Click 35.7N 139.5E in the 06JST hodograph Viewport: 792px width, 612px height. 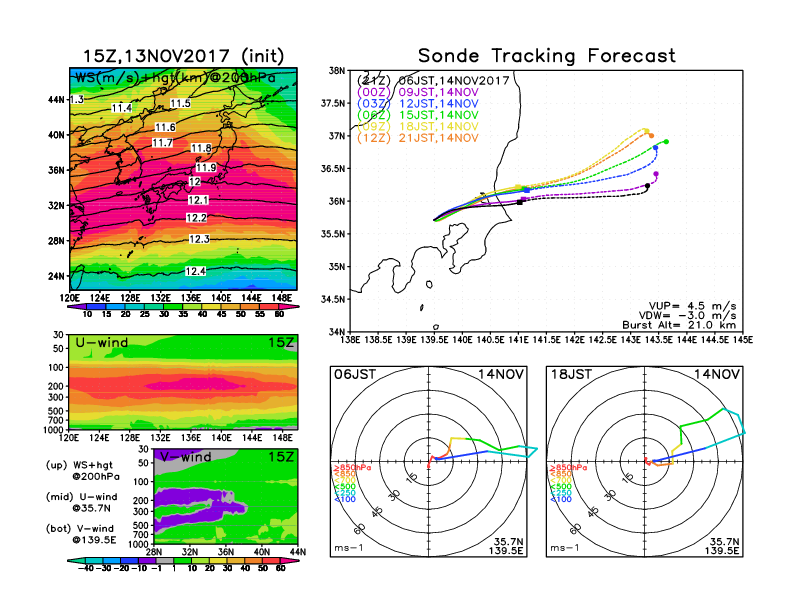506,546
